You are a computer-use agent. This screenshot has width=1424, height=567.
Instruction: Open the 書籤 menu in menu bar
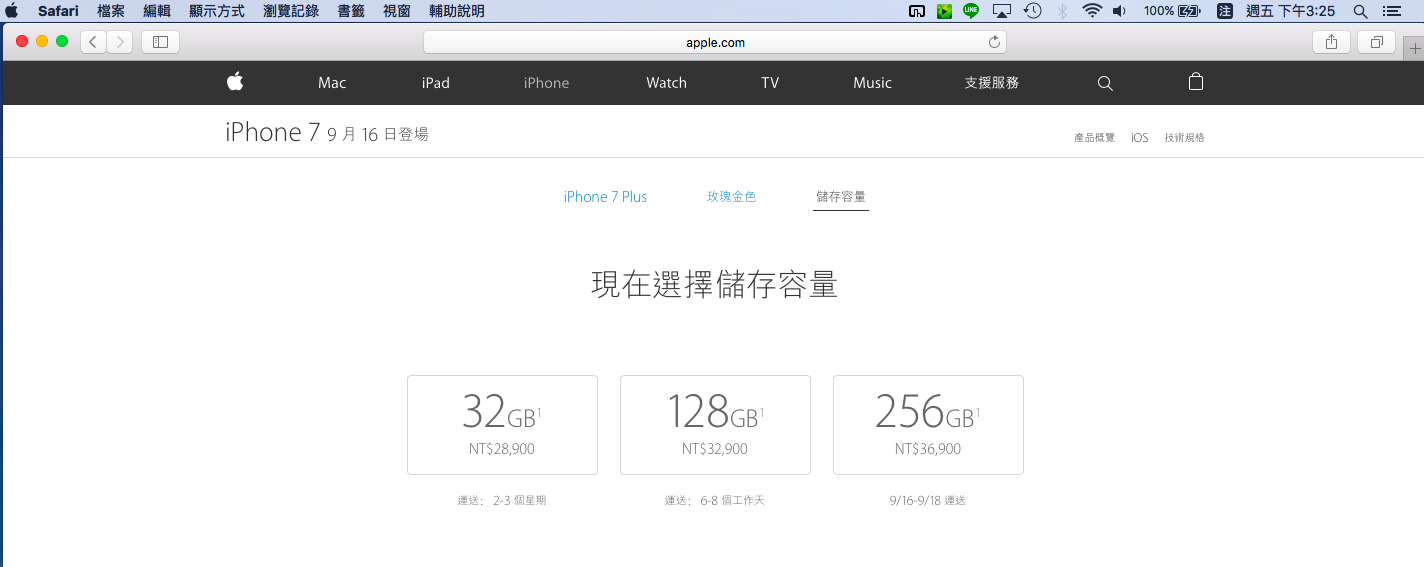click(x=351, y=11)
